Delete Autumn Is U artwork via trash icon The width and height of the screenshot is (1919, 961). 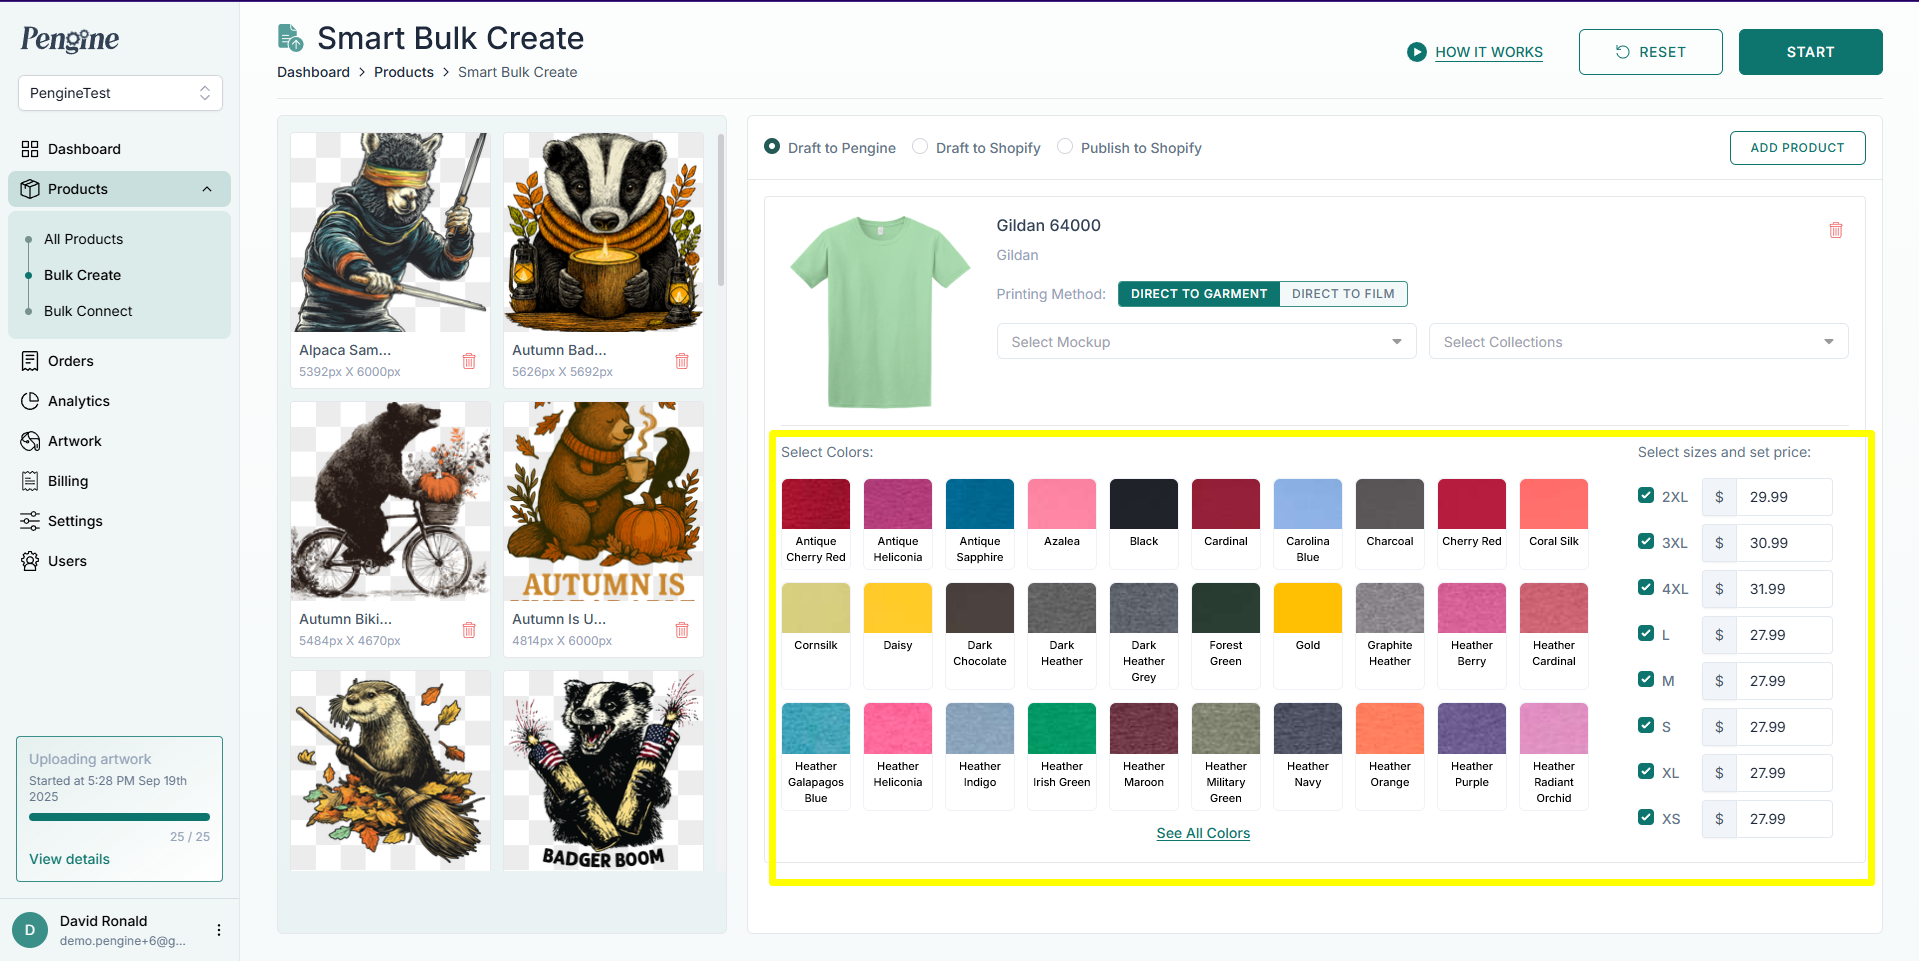pos(682,630)
